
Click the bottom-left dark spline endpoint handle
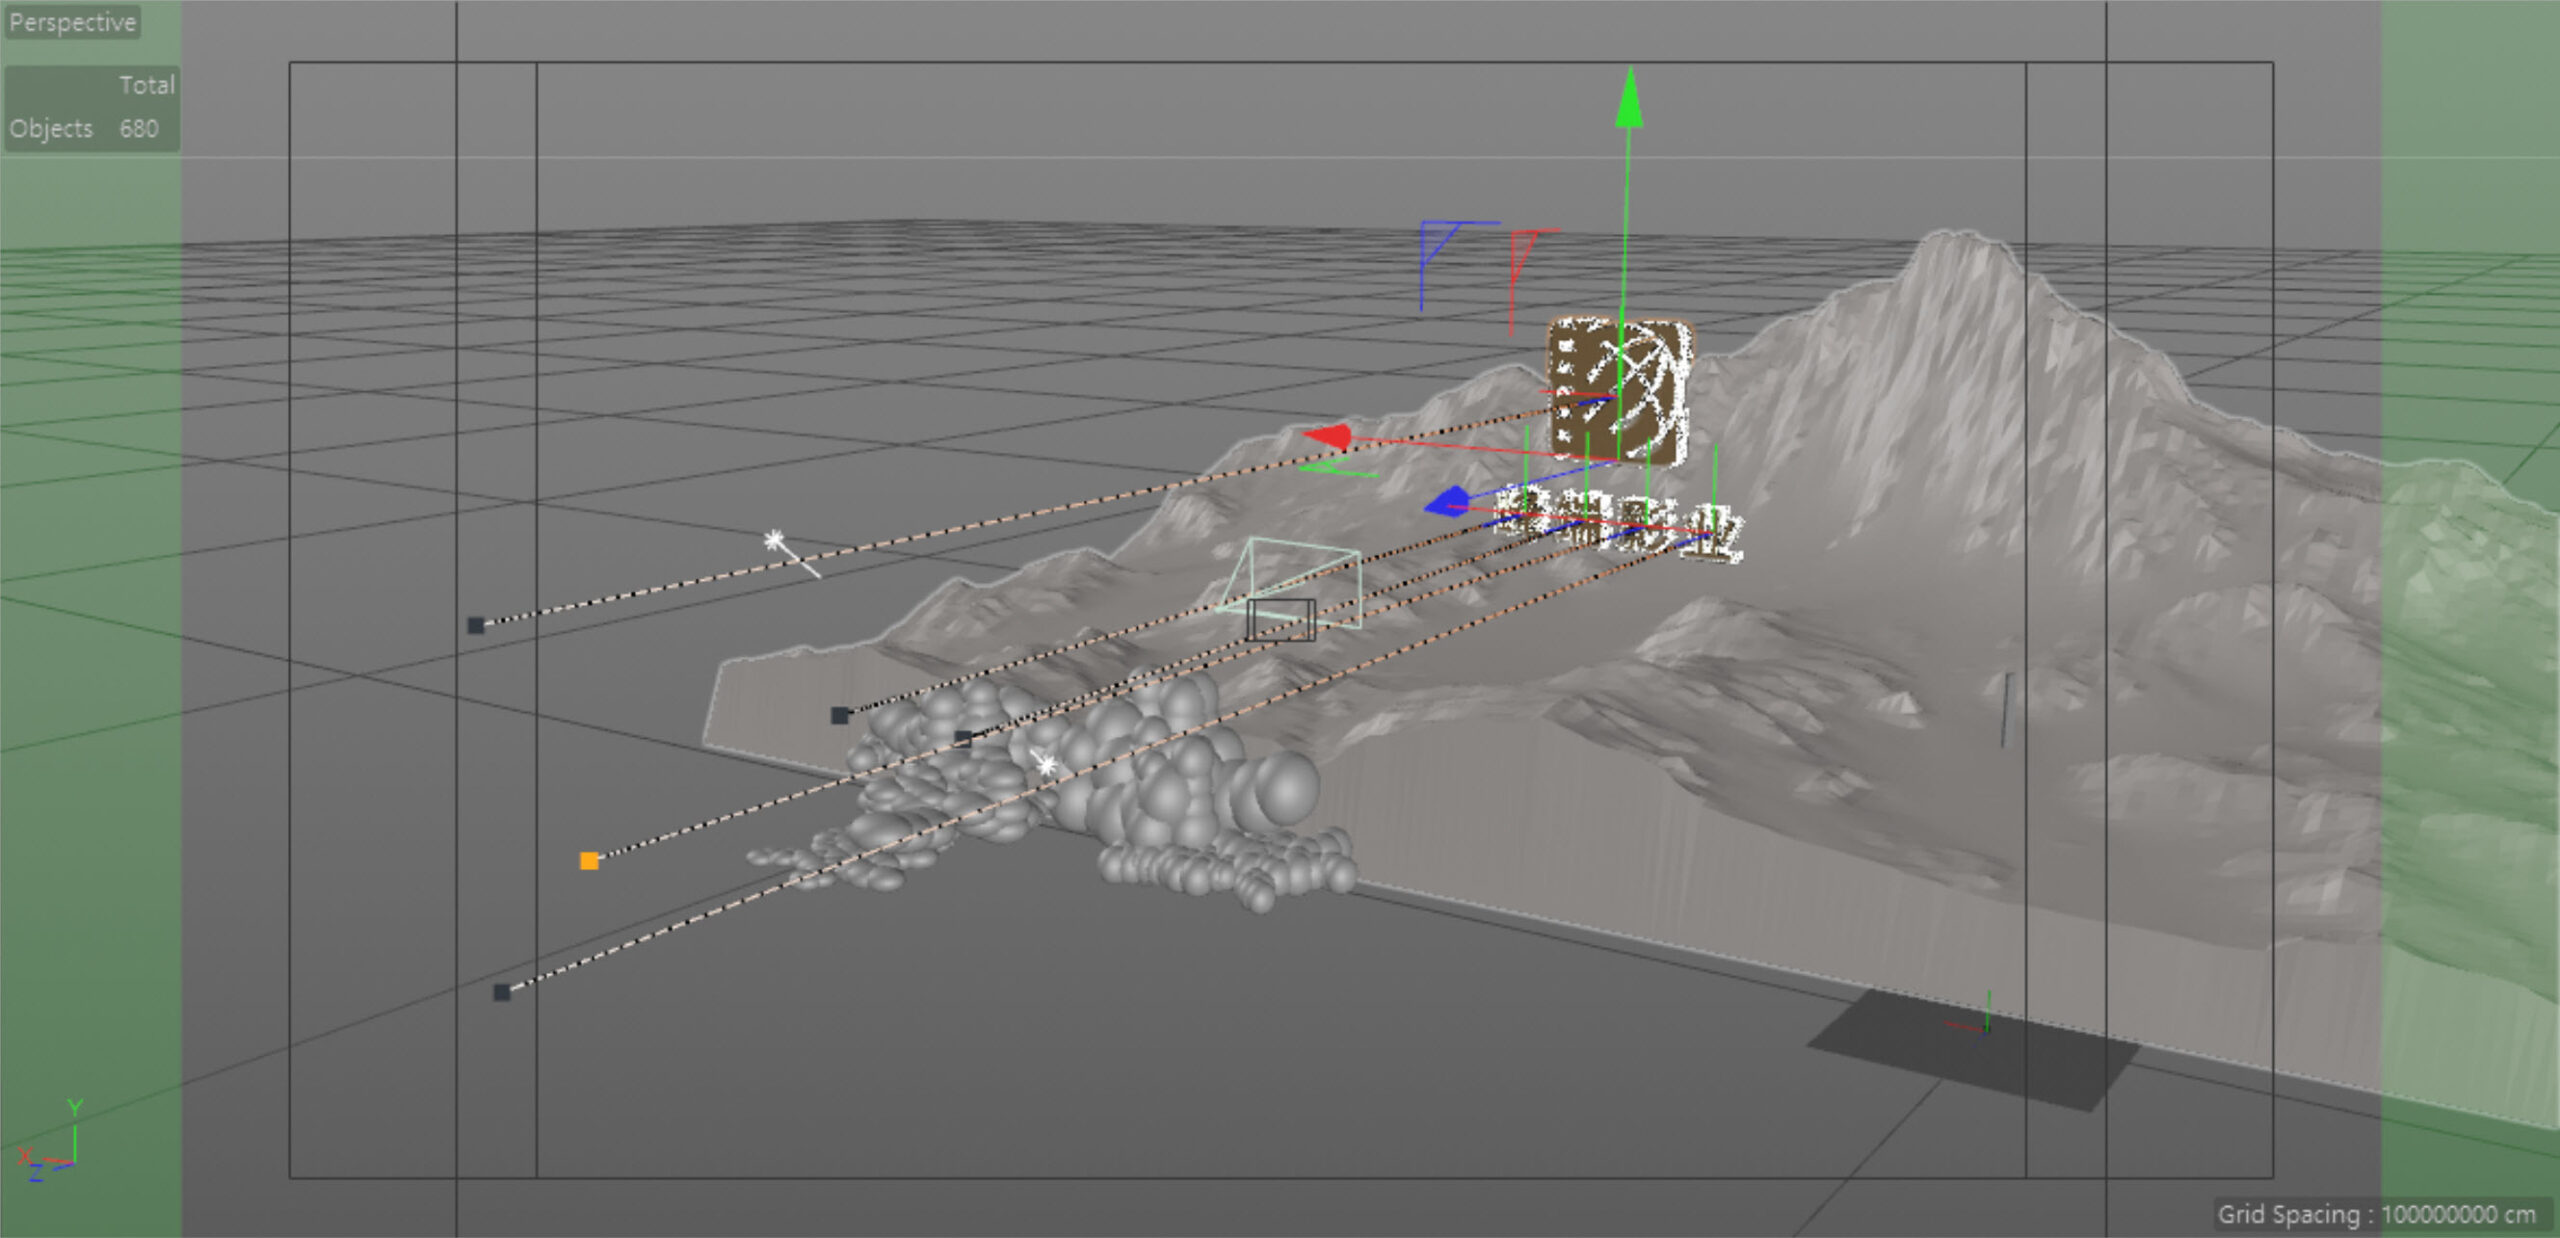click(x=502, y=992)
